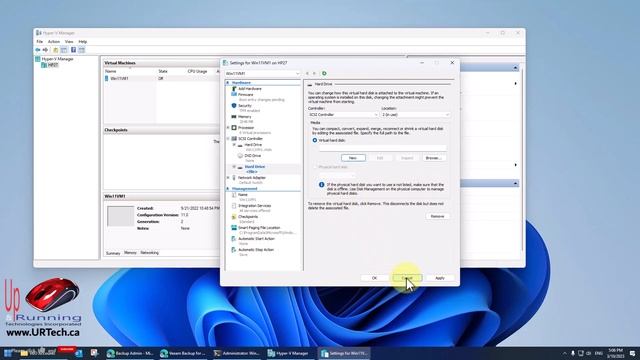
Task: Click the Browse button
Action: click(433, 158)
